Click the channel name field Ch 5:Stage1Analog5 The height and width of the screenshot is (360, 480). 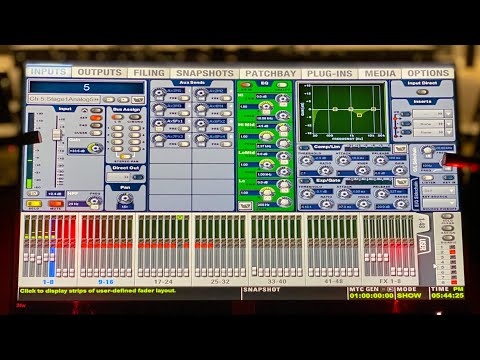point(64,99)
